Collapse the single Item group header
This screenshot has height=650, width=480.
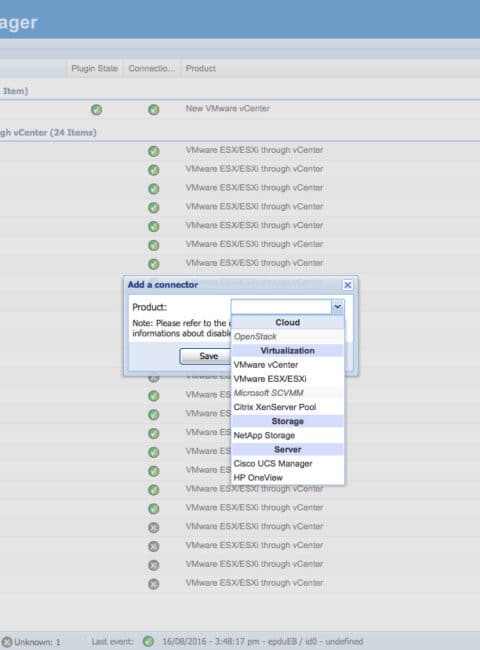14,91
